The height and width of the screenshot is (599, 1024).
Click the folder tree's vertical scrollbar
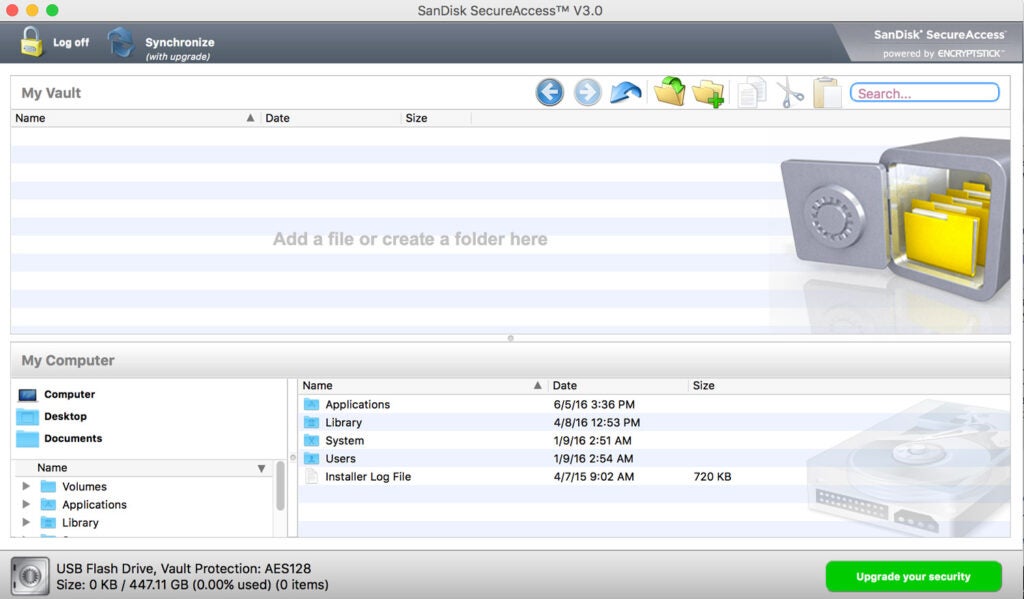click(x=280, y=486)
